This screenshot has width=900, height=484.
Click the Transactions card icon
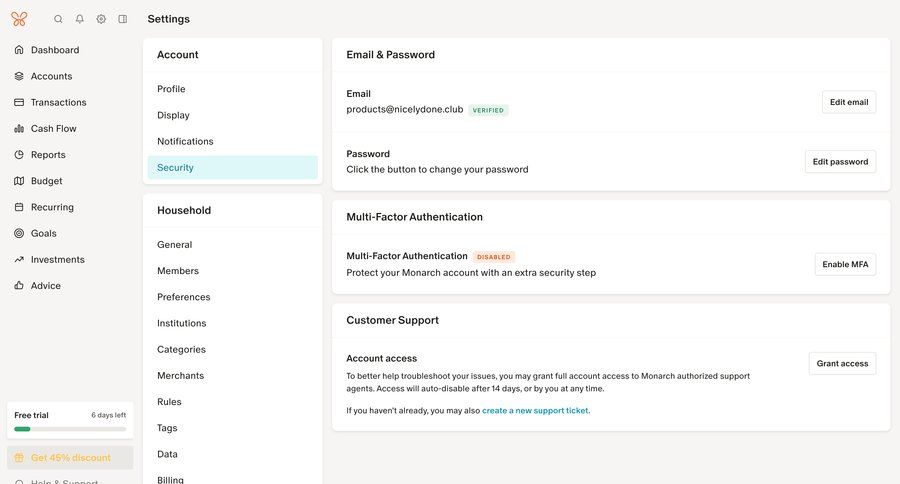tap(19, 102)
